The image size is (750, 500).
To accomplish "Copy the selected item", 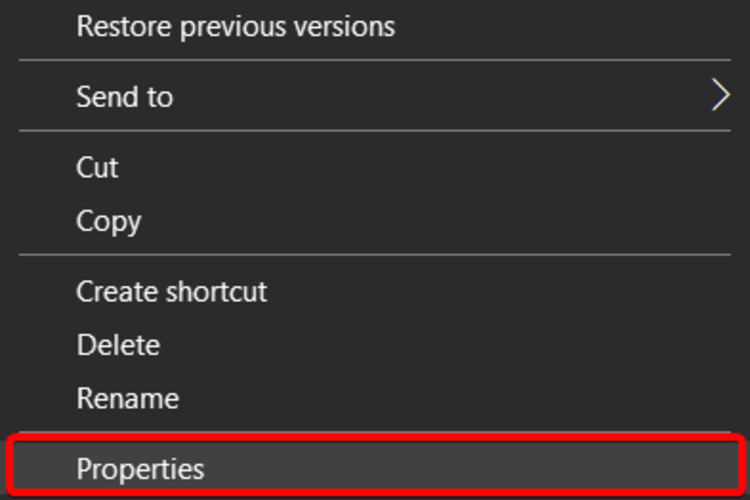I will (x=108, y=221).
